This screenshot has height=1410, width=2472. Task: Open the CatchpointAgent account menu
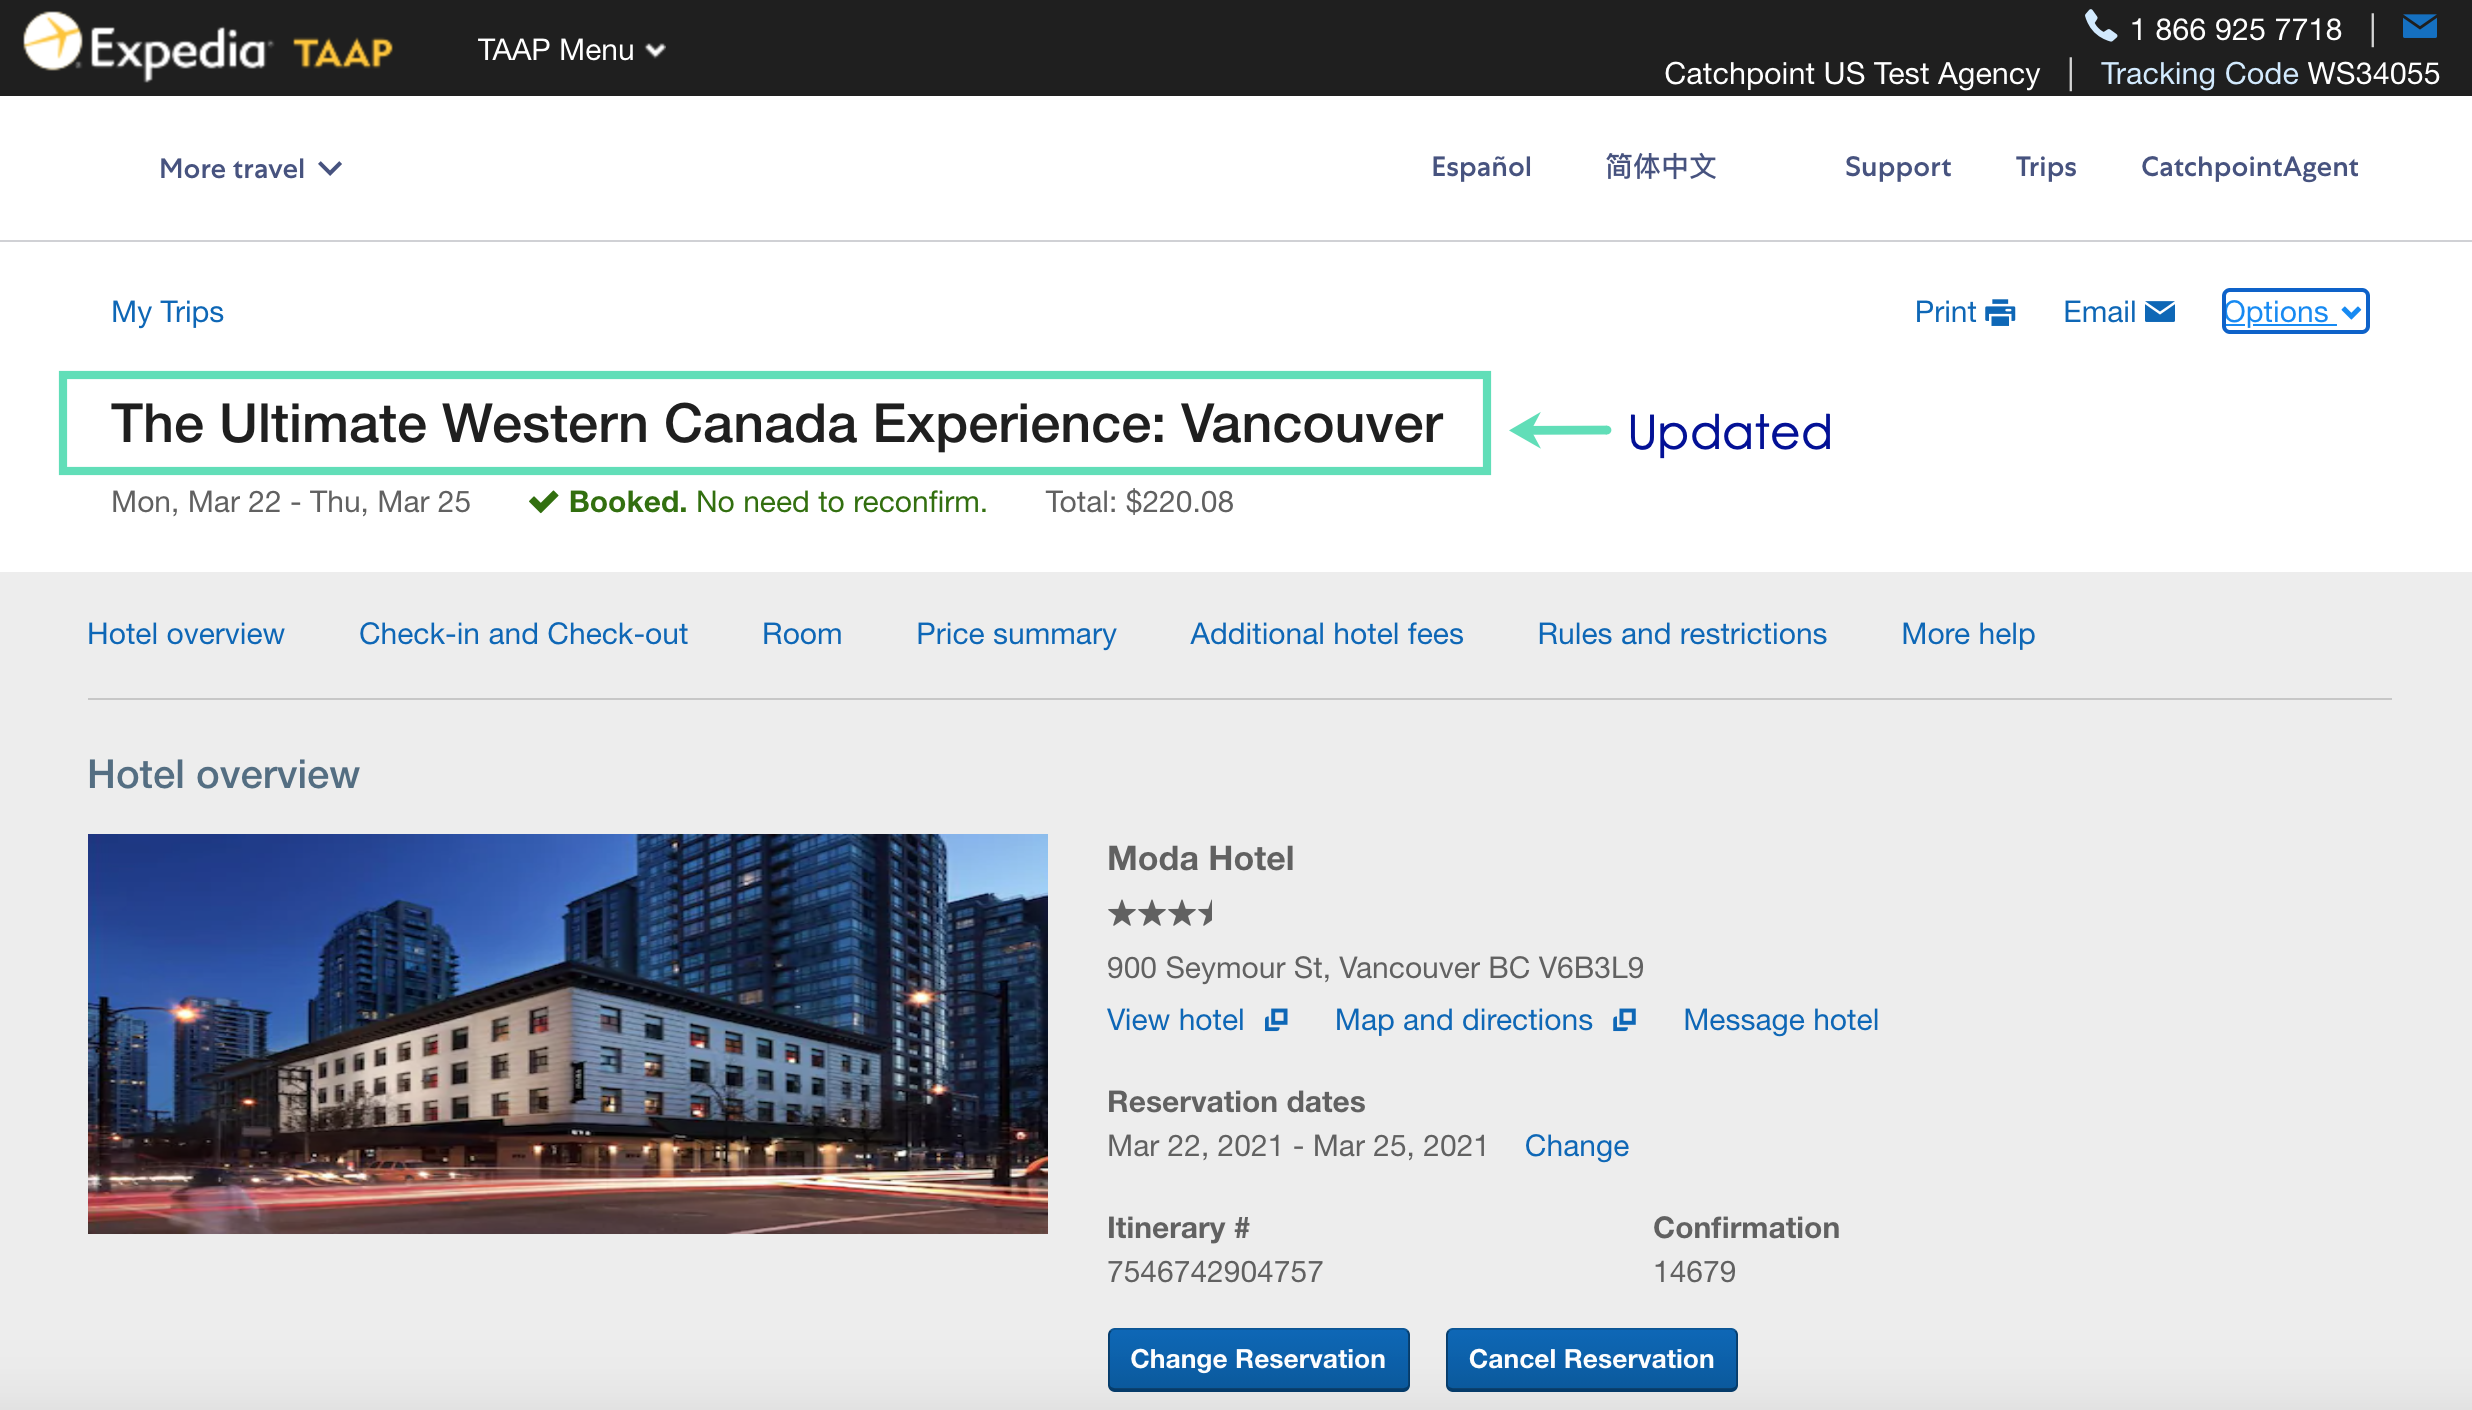click(x=2249, y=167)
